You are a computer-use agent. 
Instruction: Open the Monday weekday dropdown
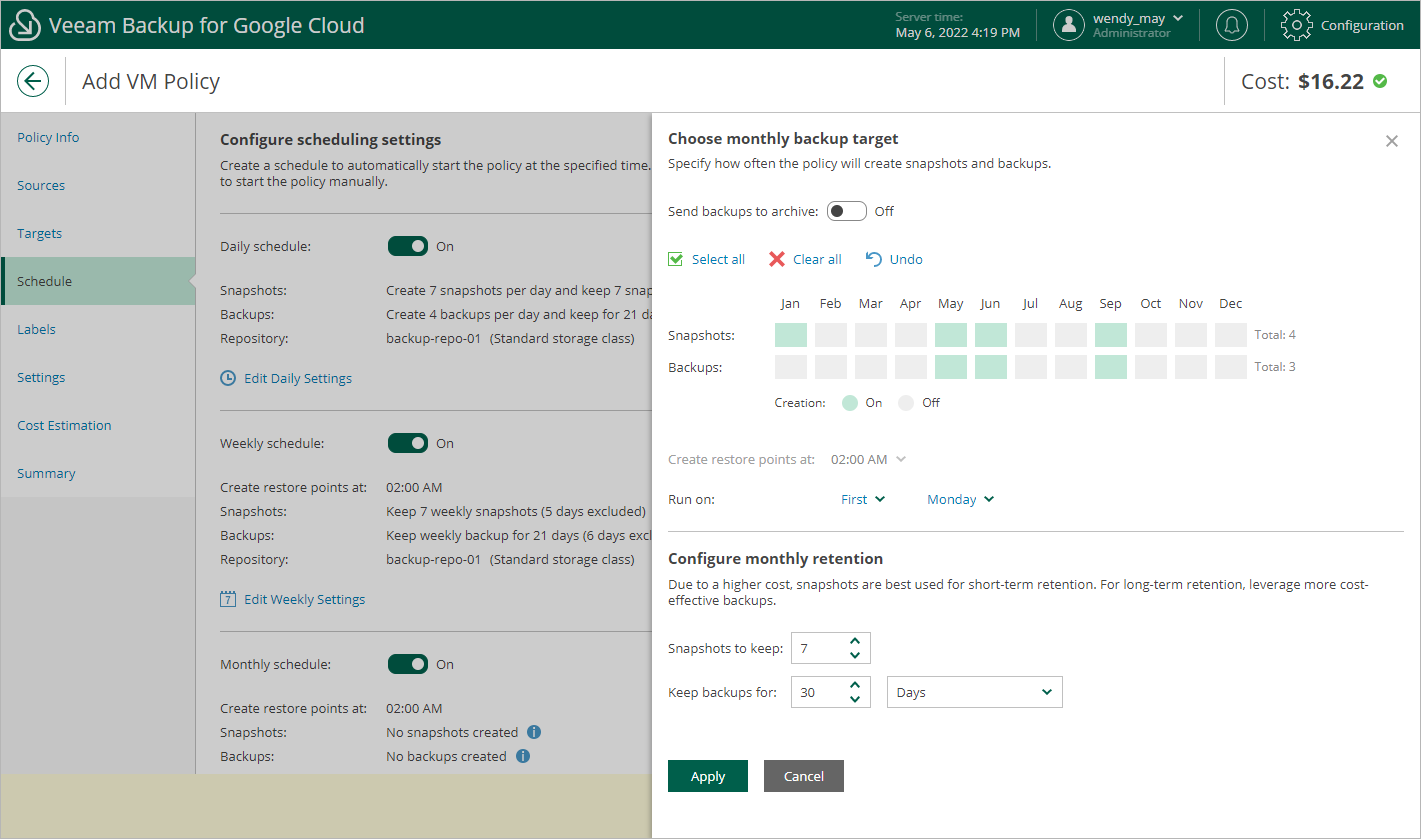[961, 499]
